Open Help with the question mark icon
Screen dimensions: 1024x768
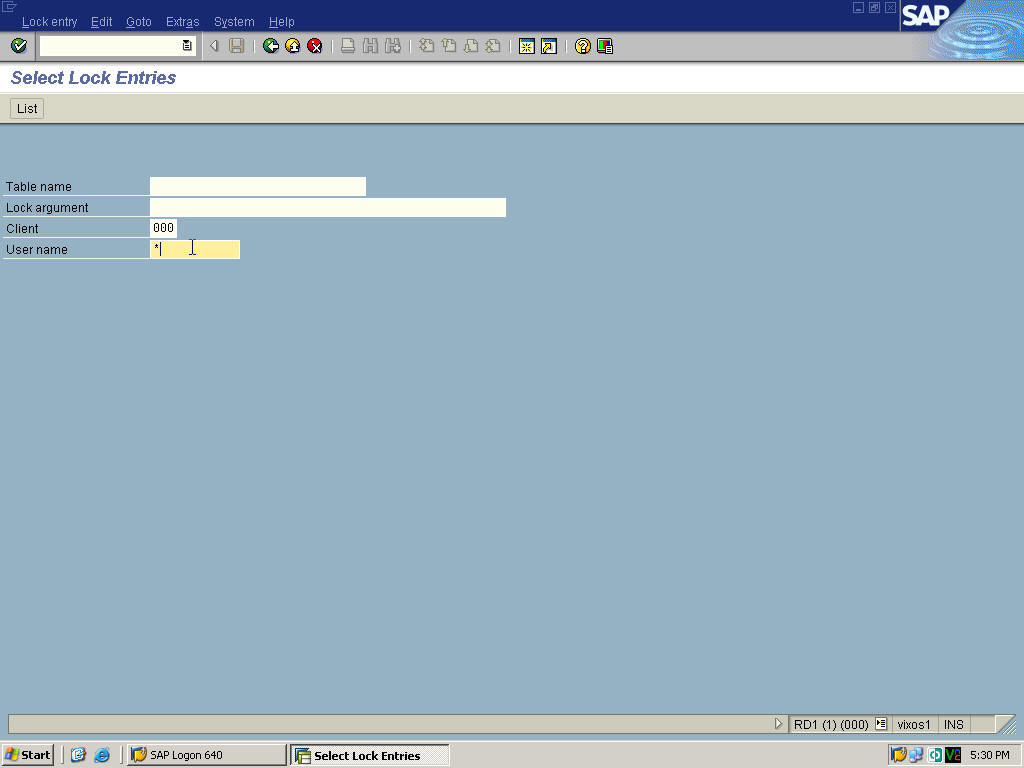[582, 45]
